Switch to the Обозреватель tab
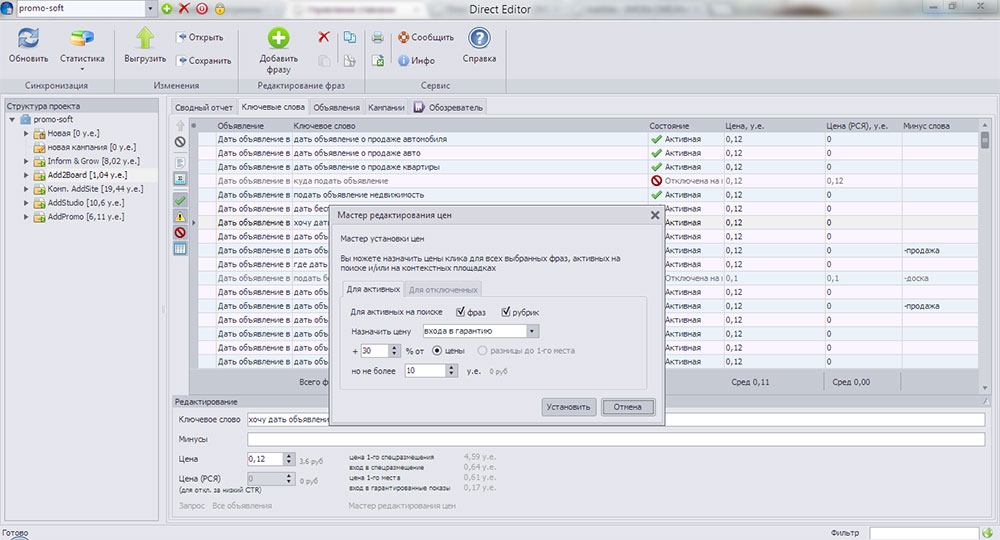The width and height of the screenshot is (1000, 540). [448, 107]
